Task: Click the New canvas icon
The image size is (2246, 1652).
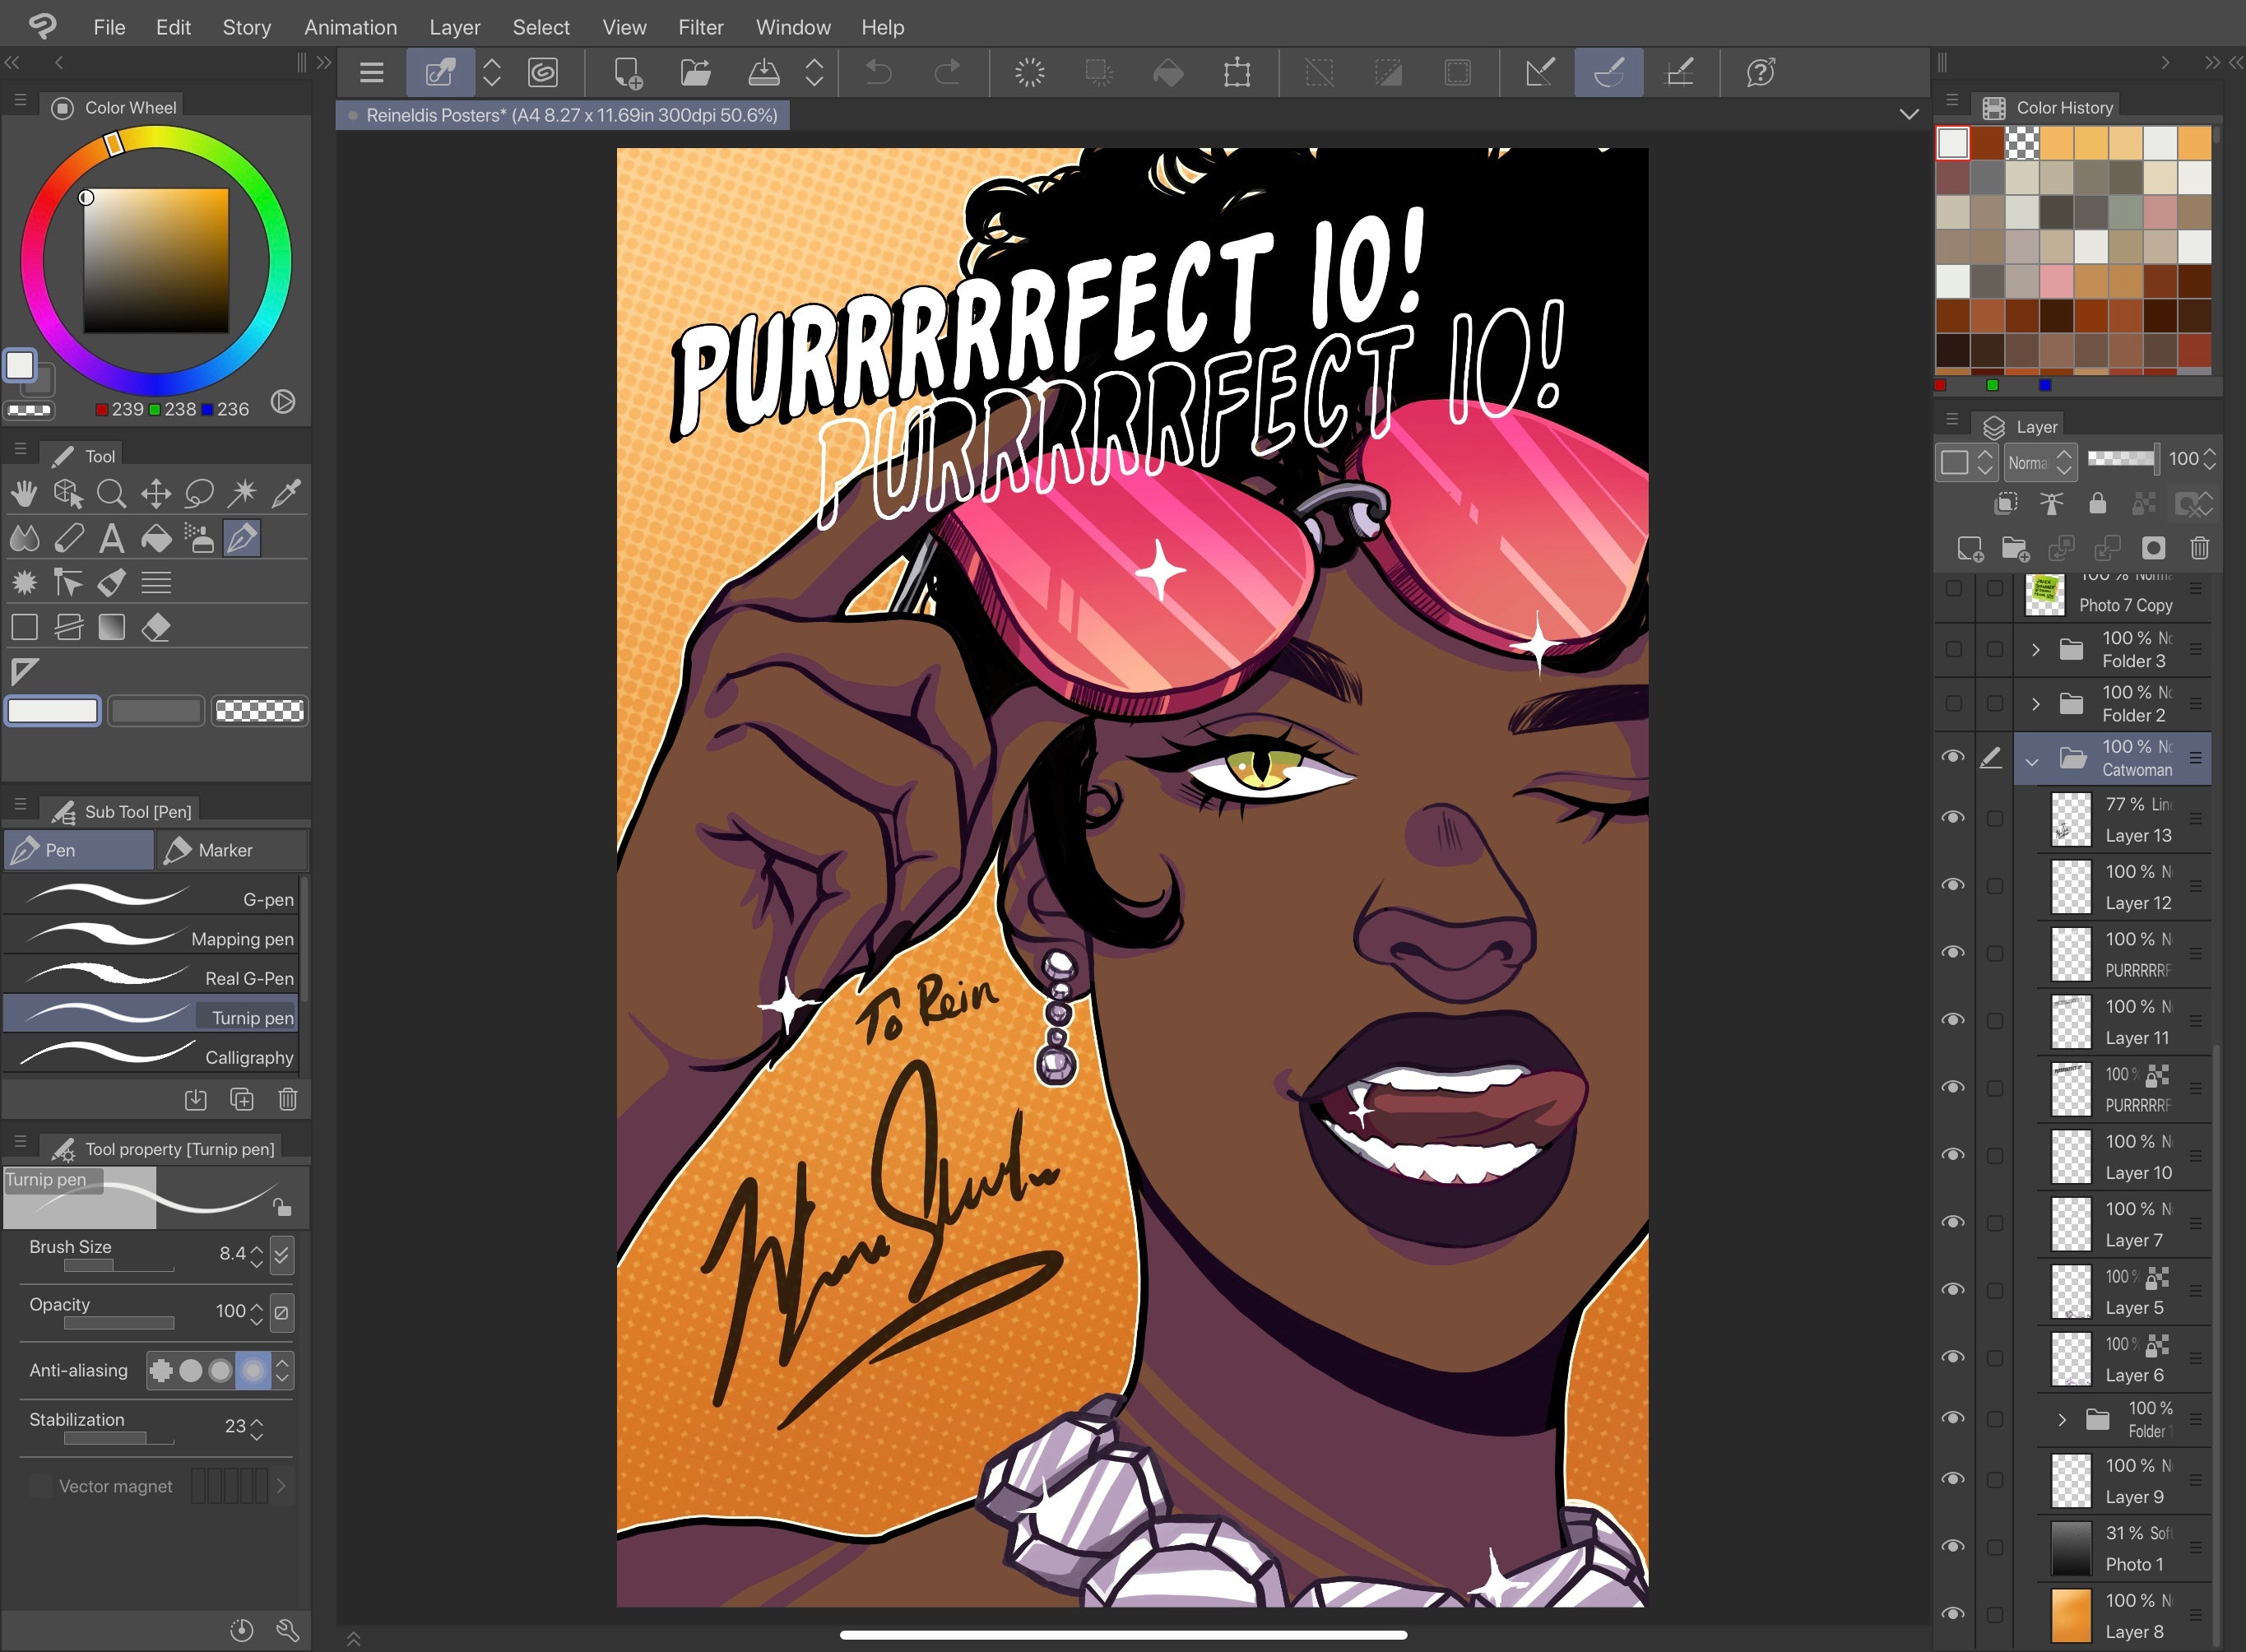Action: tap(627, 72)
